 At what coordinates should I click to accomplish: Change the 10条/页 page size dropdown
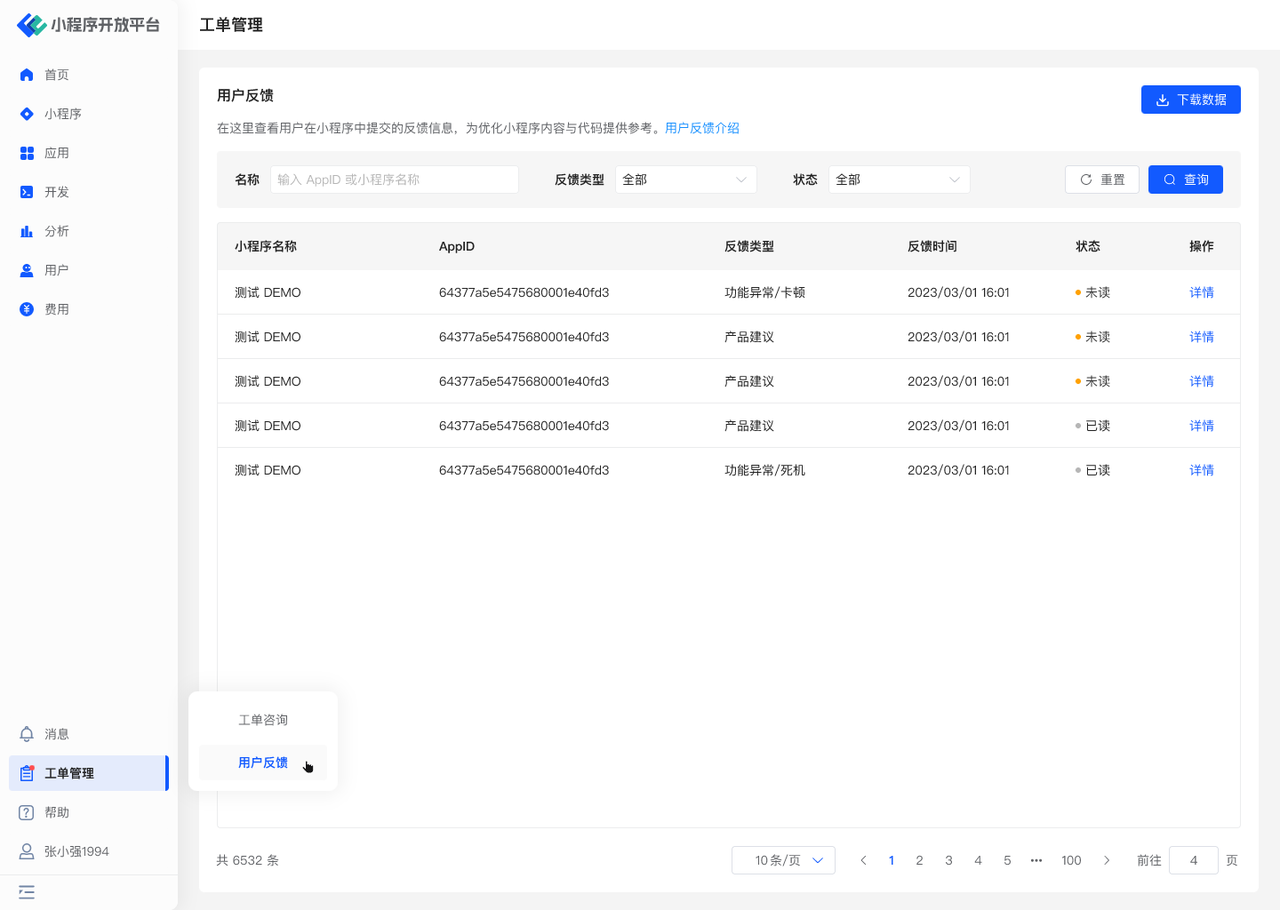(783, 860)
